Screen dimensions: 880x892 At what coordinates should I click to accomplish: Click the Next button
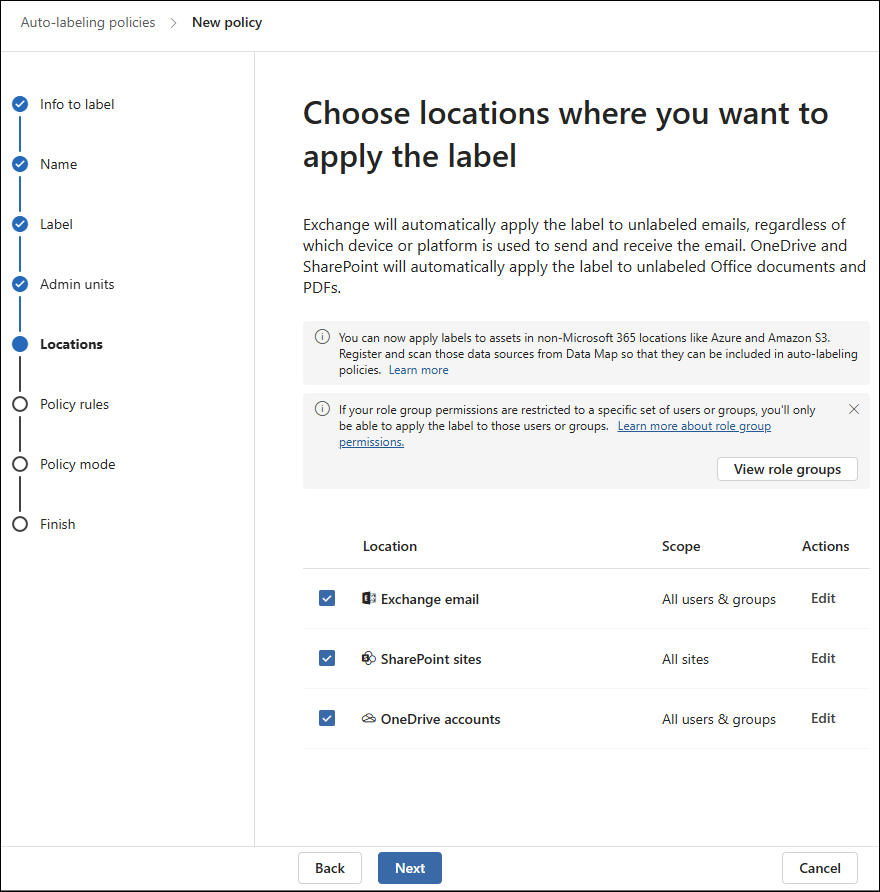[x=410, y=868]
